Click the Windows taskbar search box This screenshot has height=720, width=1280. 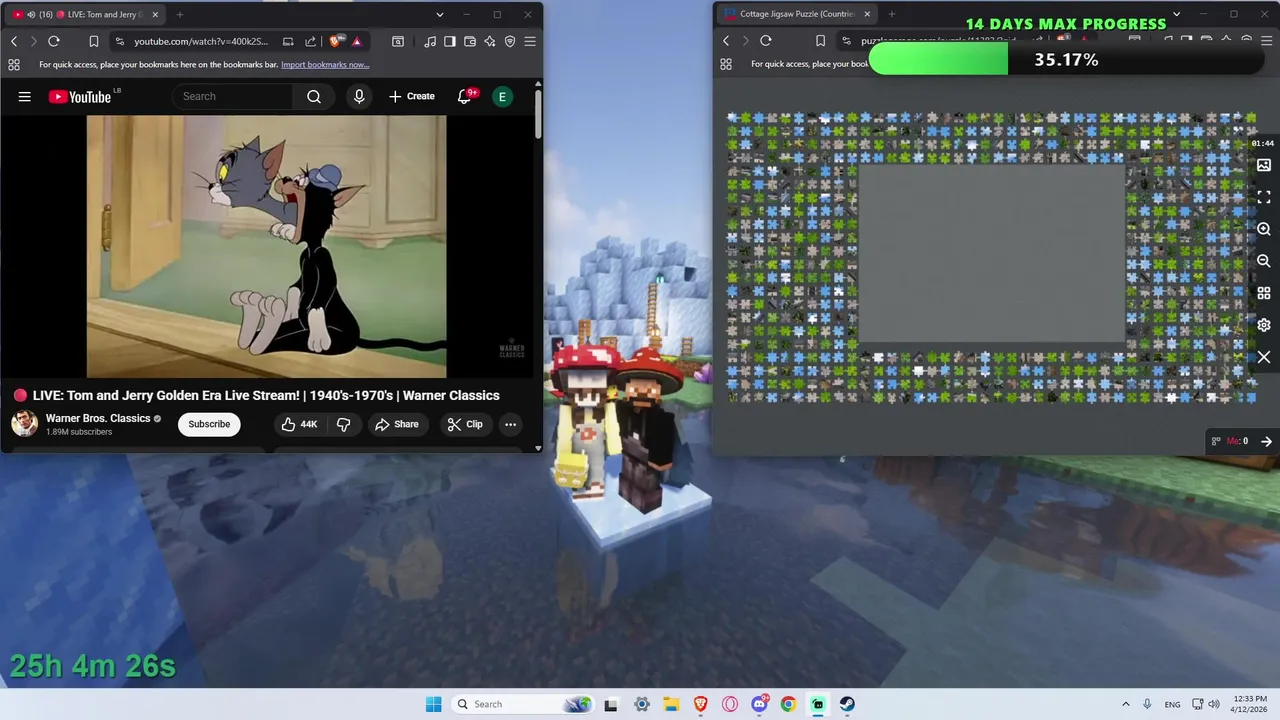(523, 704)
